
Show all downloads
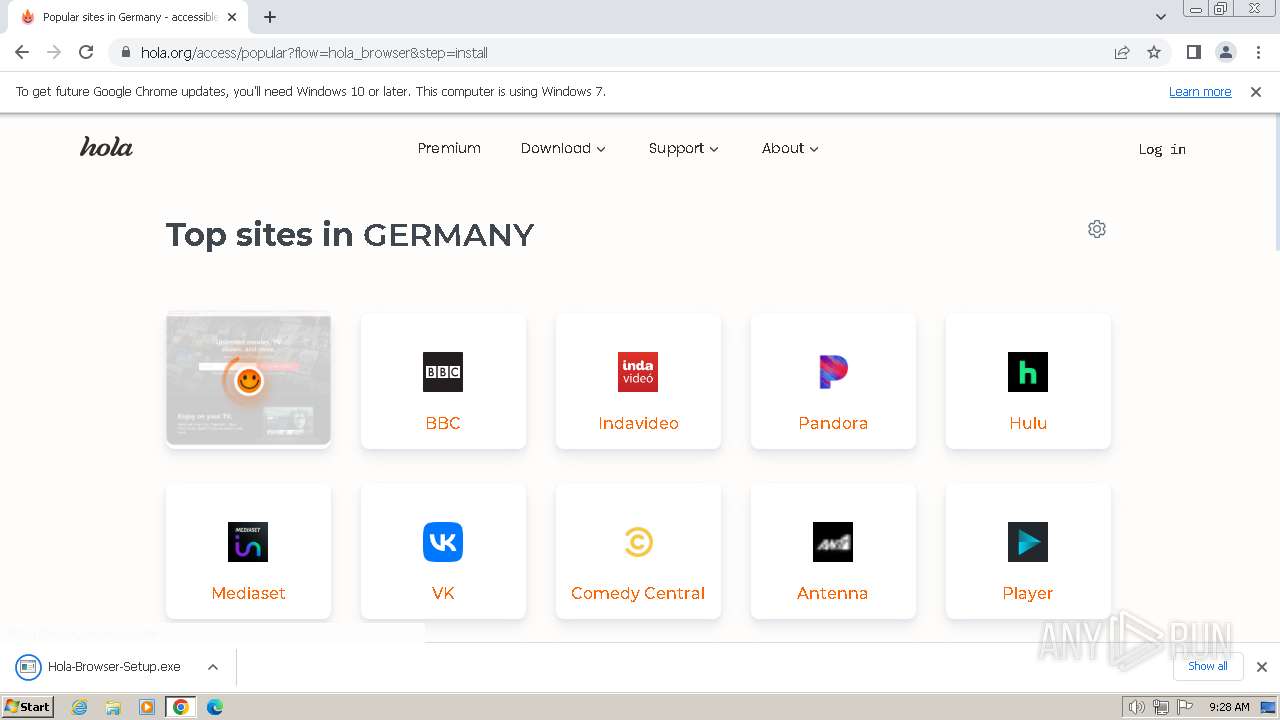click(x=1208, y=666)
